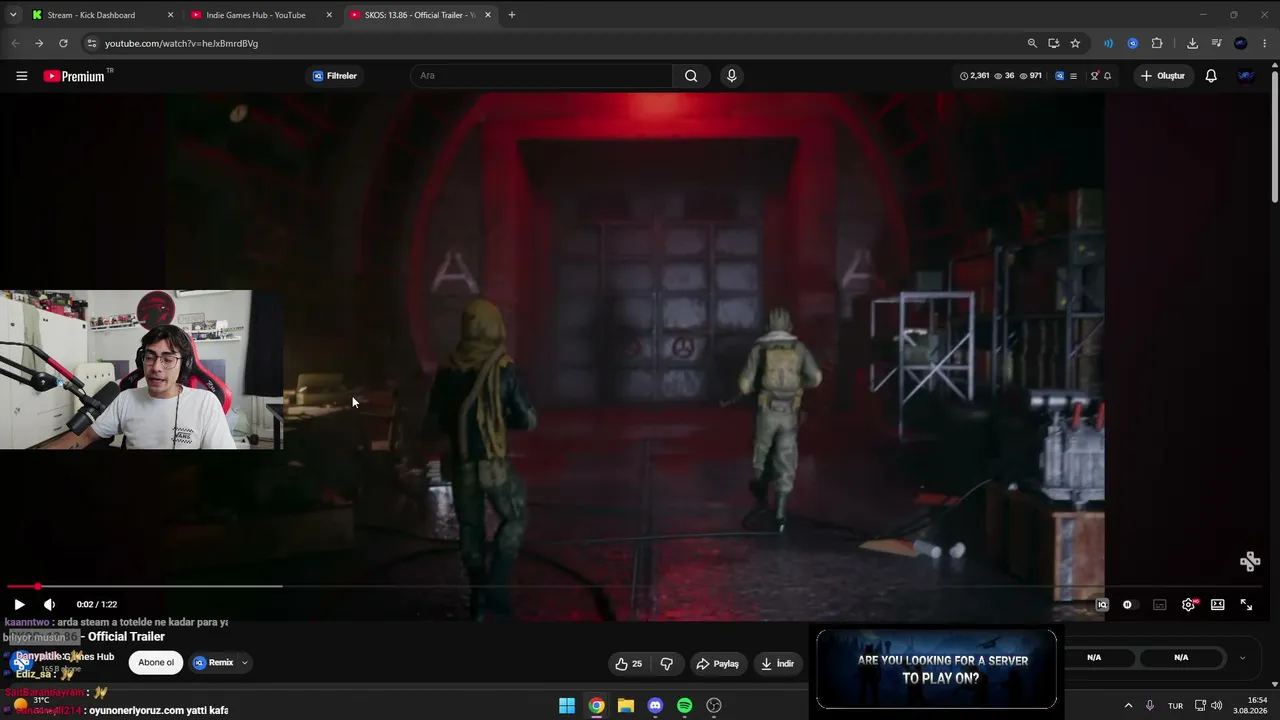
Task: Open Chrome profile avatar
Action: (1241, 43)
